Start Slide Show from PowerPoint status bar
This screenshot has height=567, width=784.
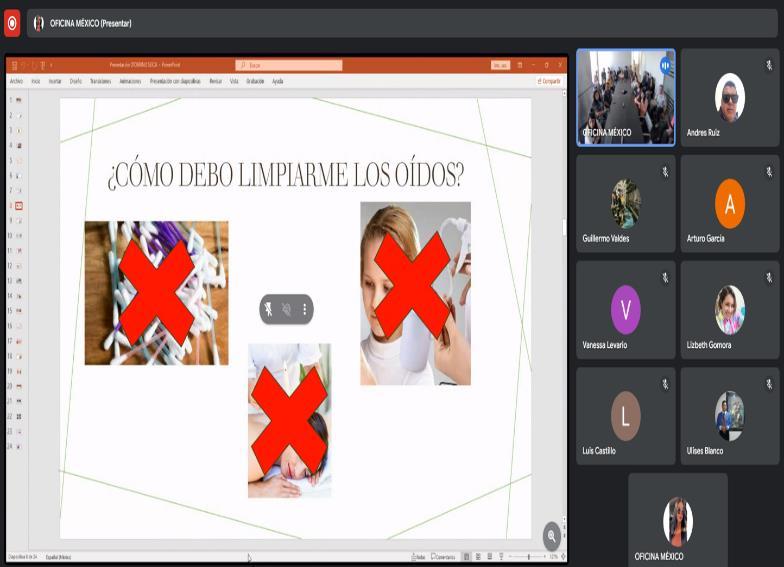(x=501, y=556)
